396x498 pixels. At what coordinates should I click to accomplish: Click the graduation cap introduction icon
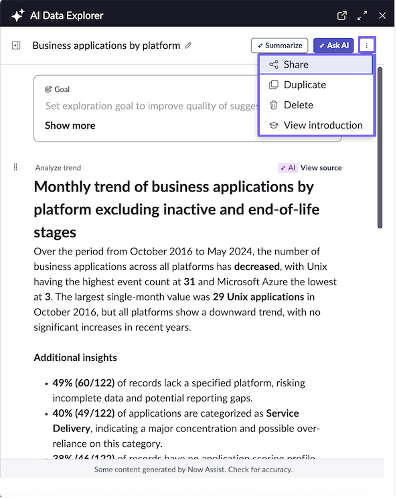274,125
